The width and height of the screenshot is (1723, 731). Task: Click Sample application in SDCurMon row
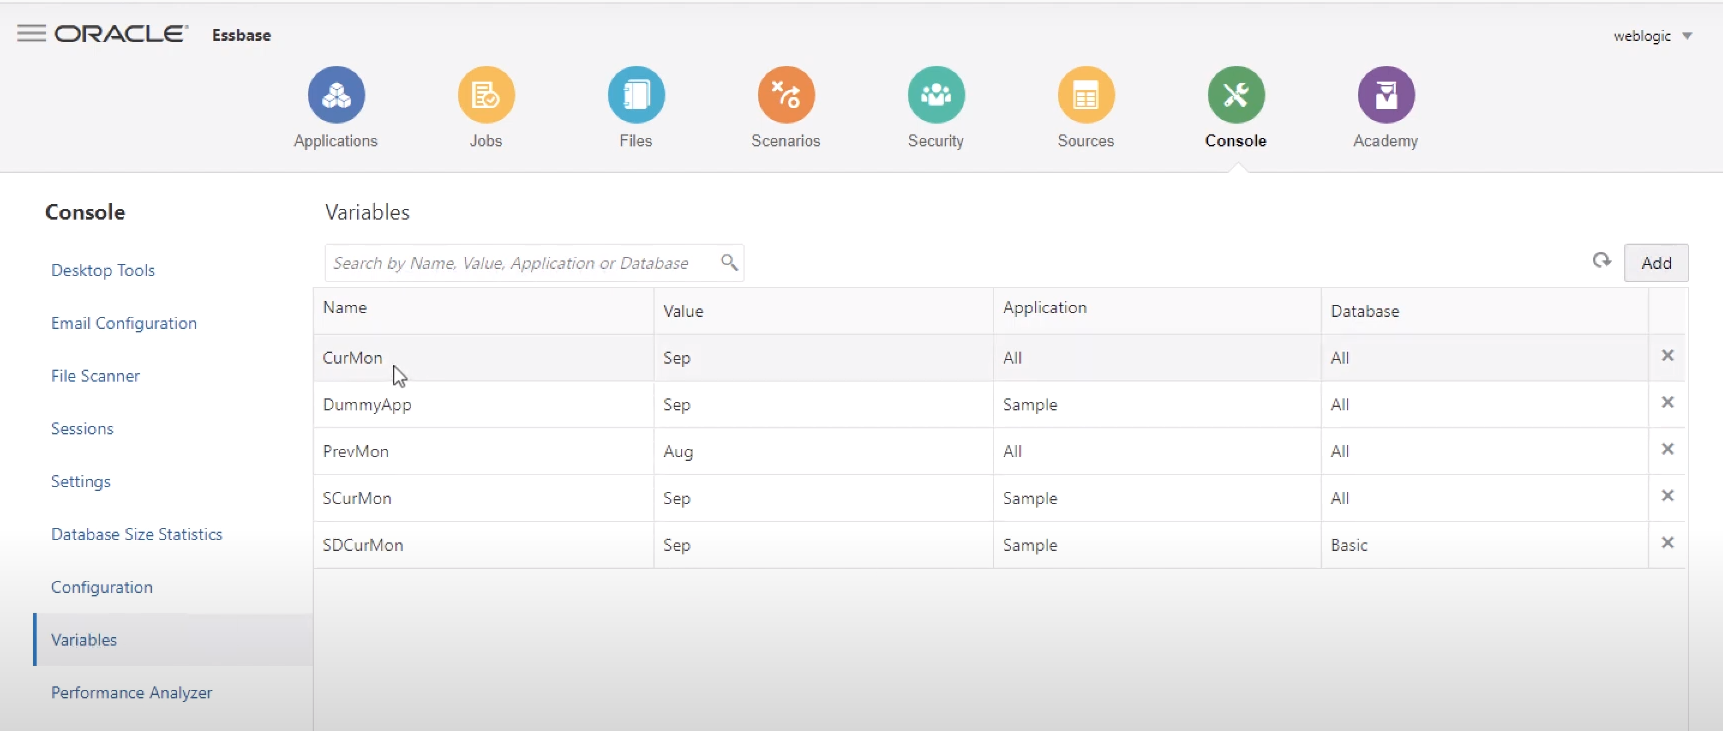pyautogui.click(x=1030, y=545)
